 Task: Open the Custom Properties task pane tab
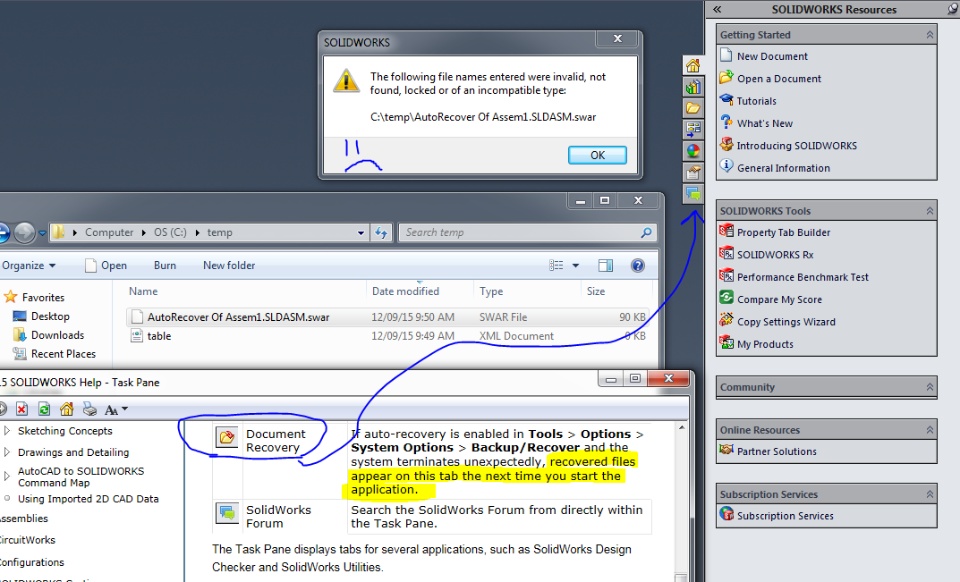tap(692, 173)
